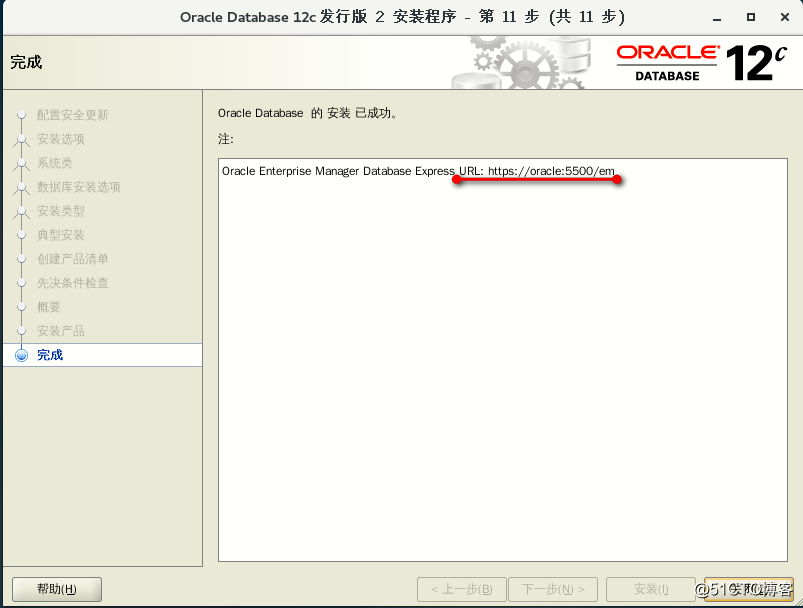Select the 典型安装 step entry
The image size is (803, 608).
(x=22, y=235)
